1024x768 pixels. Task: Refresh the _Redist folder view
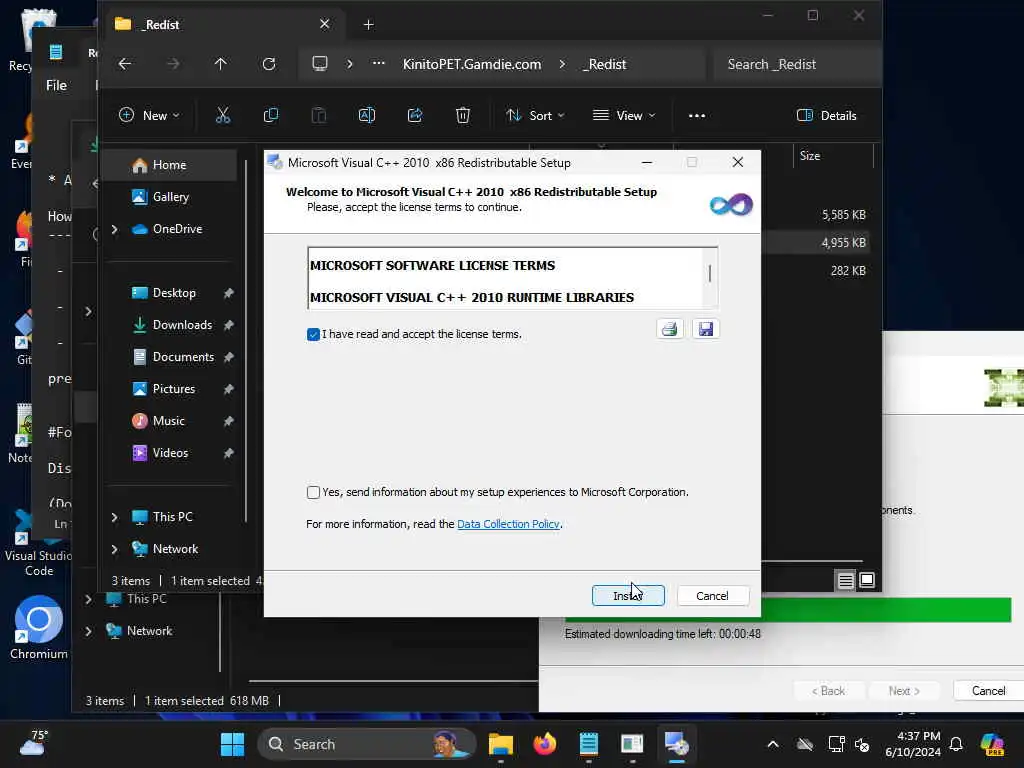[x=268, y=64]
